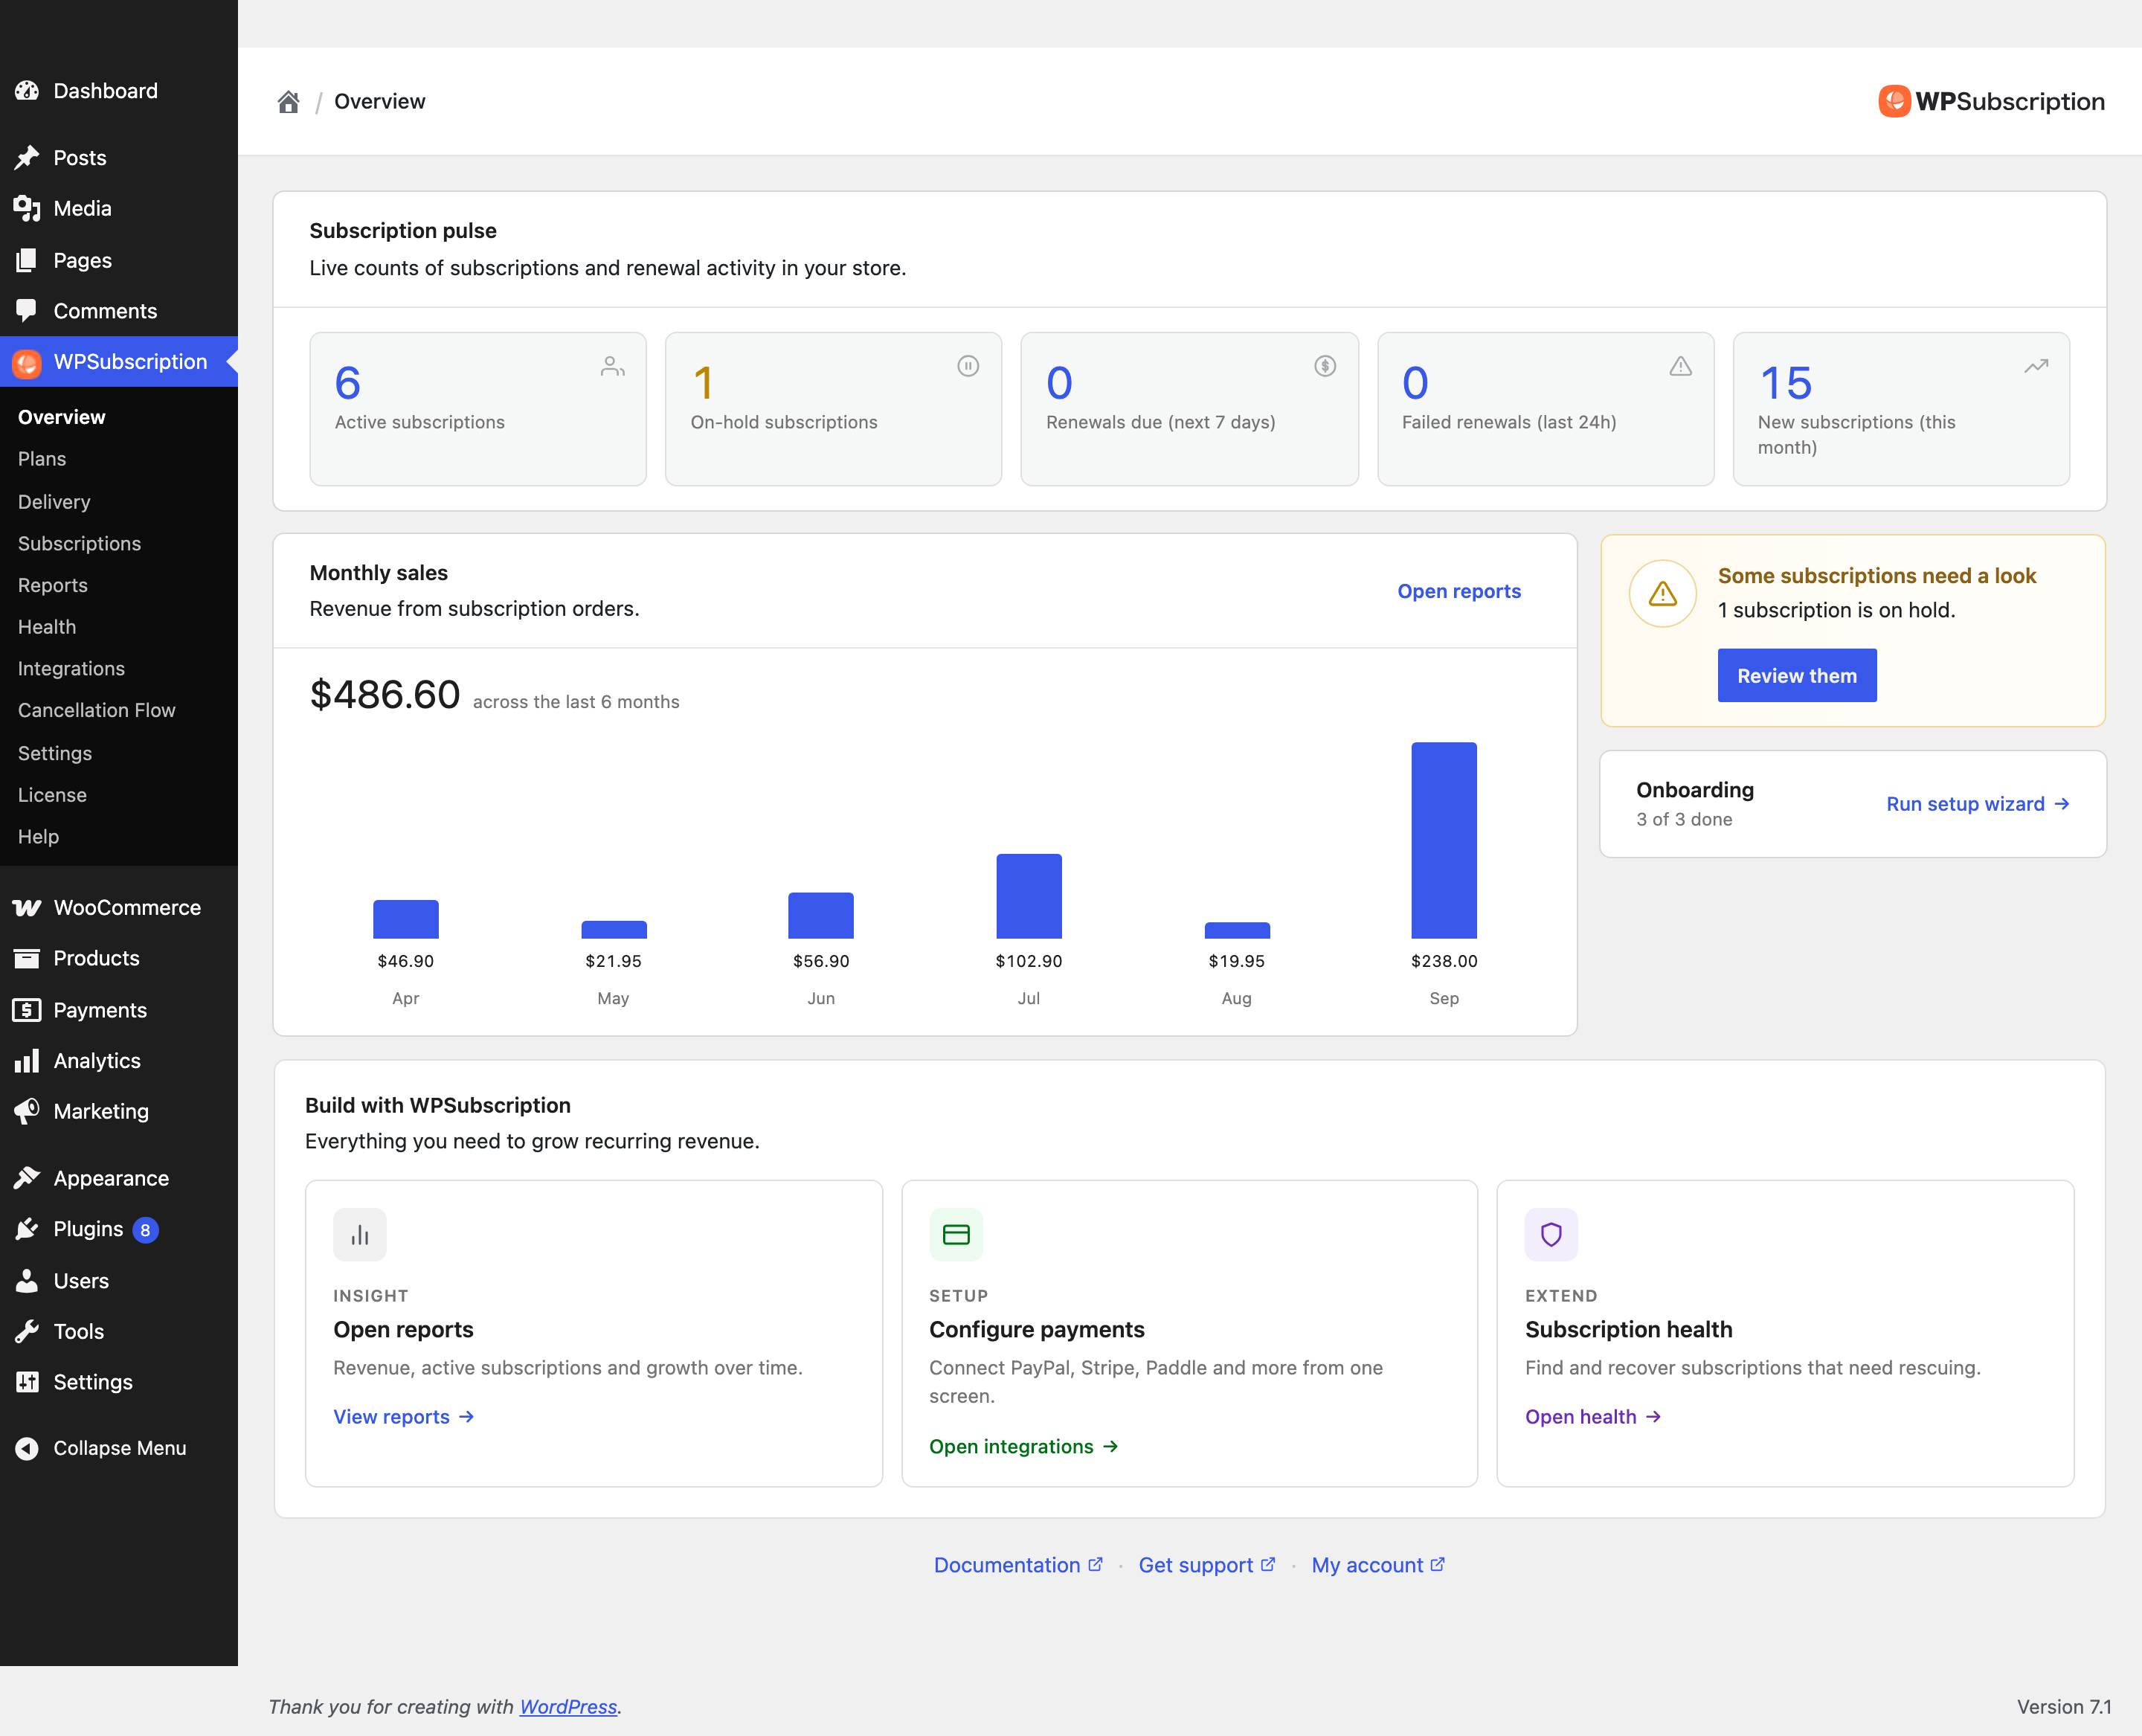Click the WPSubscription orange sidebar icon
This screenshot has width=2142, height=1736.
point(27,362)
